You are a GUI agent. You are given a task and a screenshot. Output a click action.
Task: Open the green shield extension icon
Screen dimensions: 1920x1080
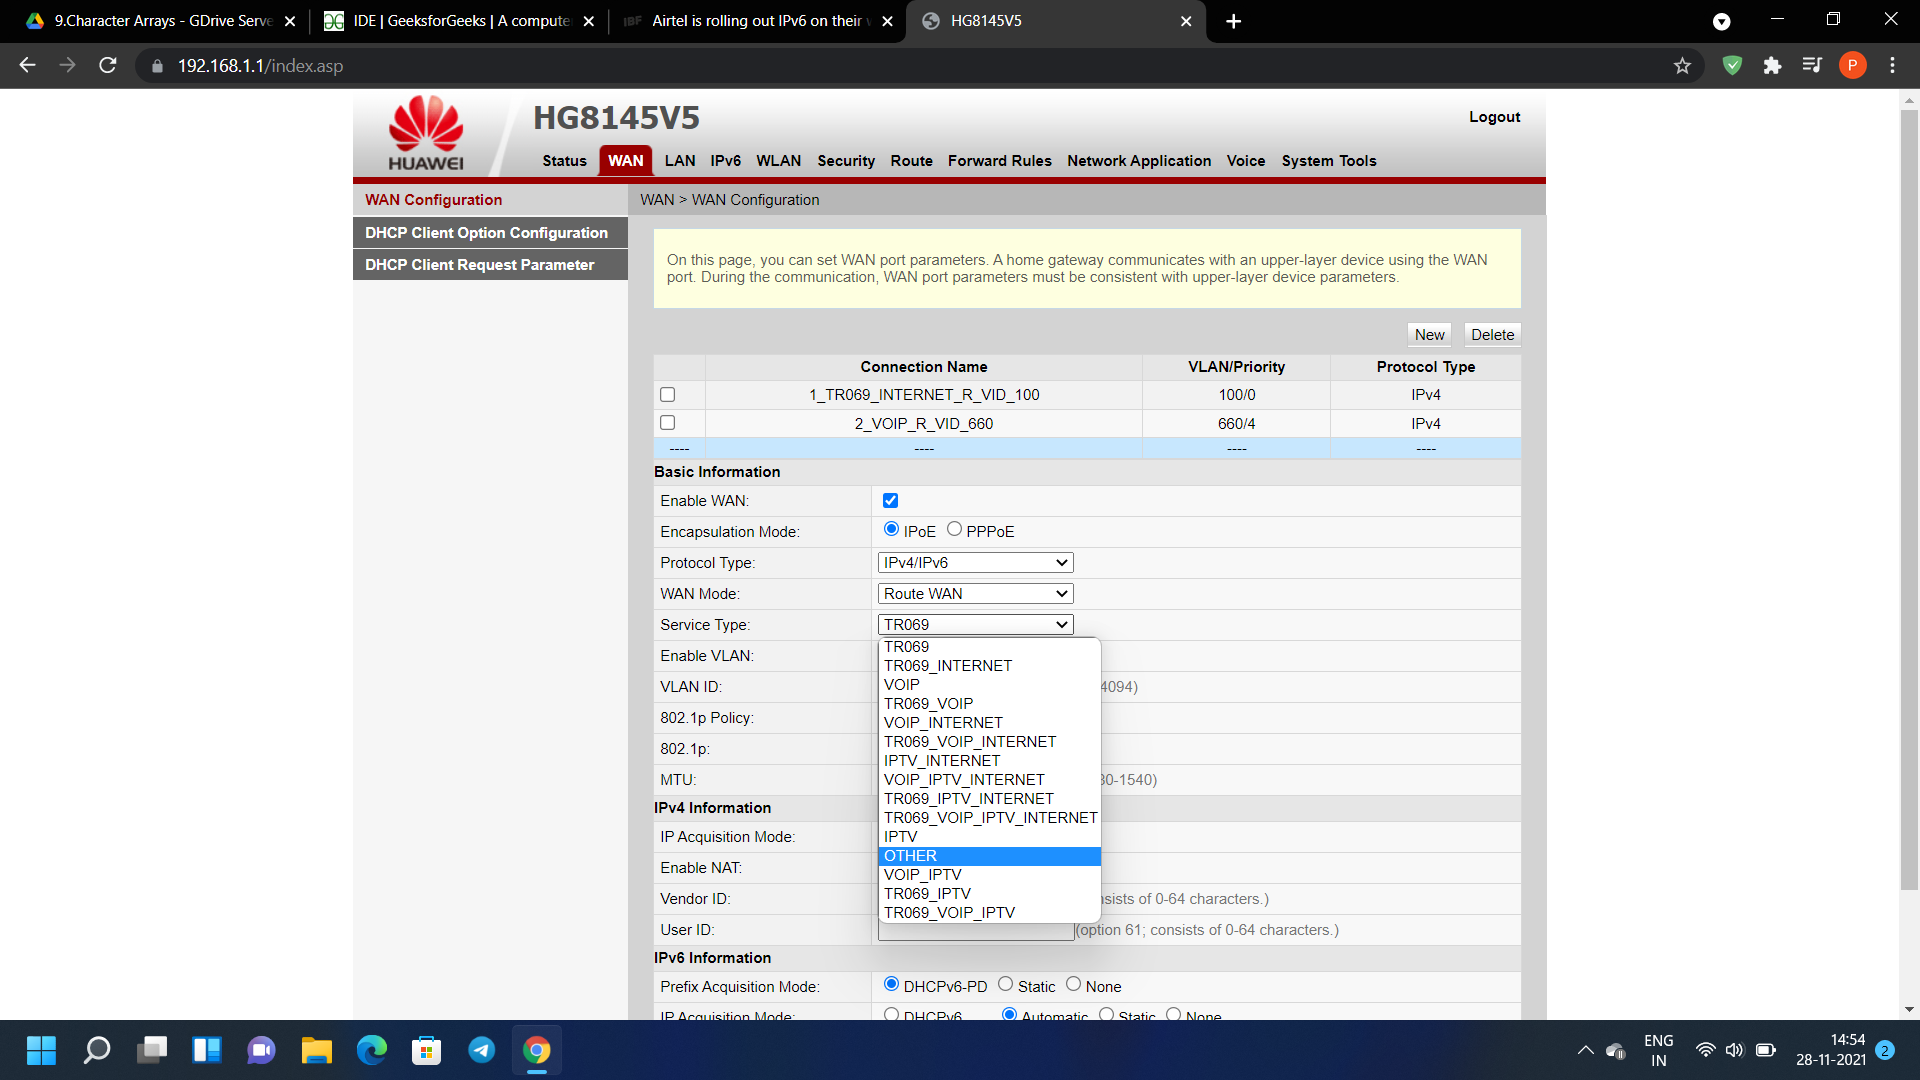(1732, 65)
